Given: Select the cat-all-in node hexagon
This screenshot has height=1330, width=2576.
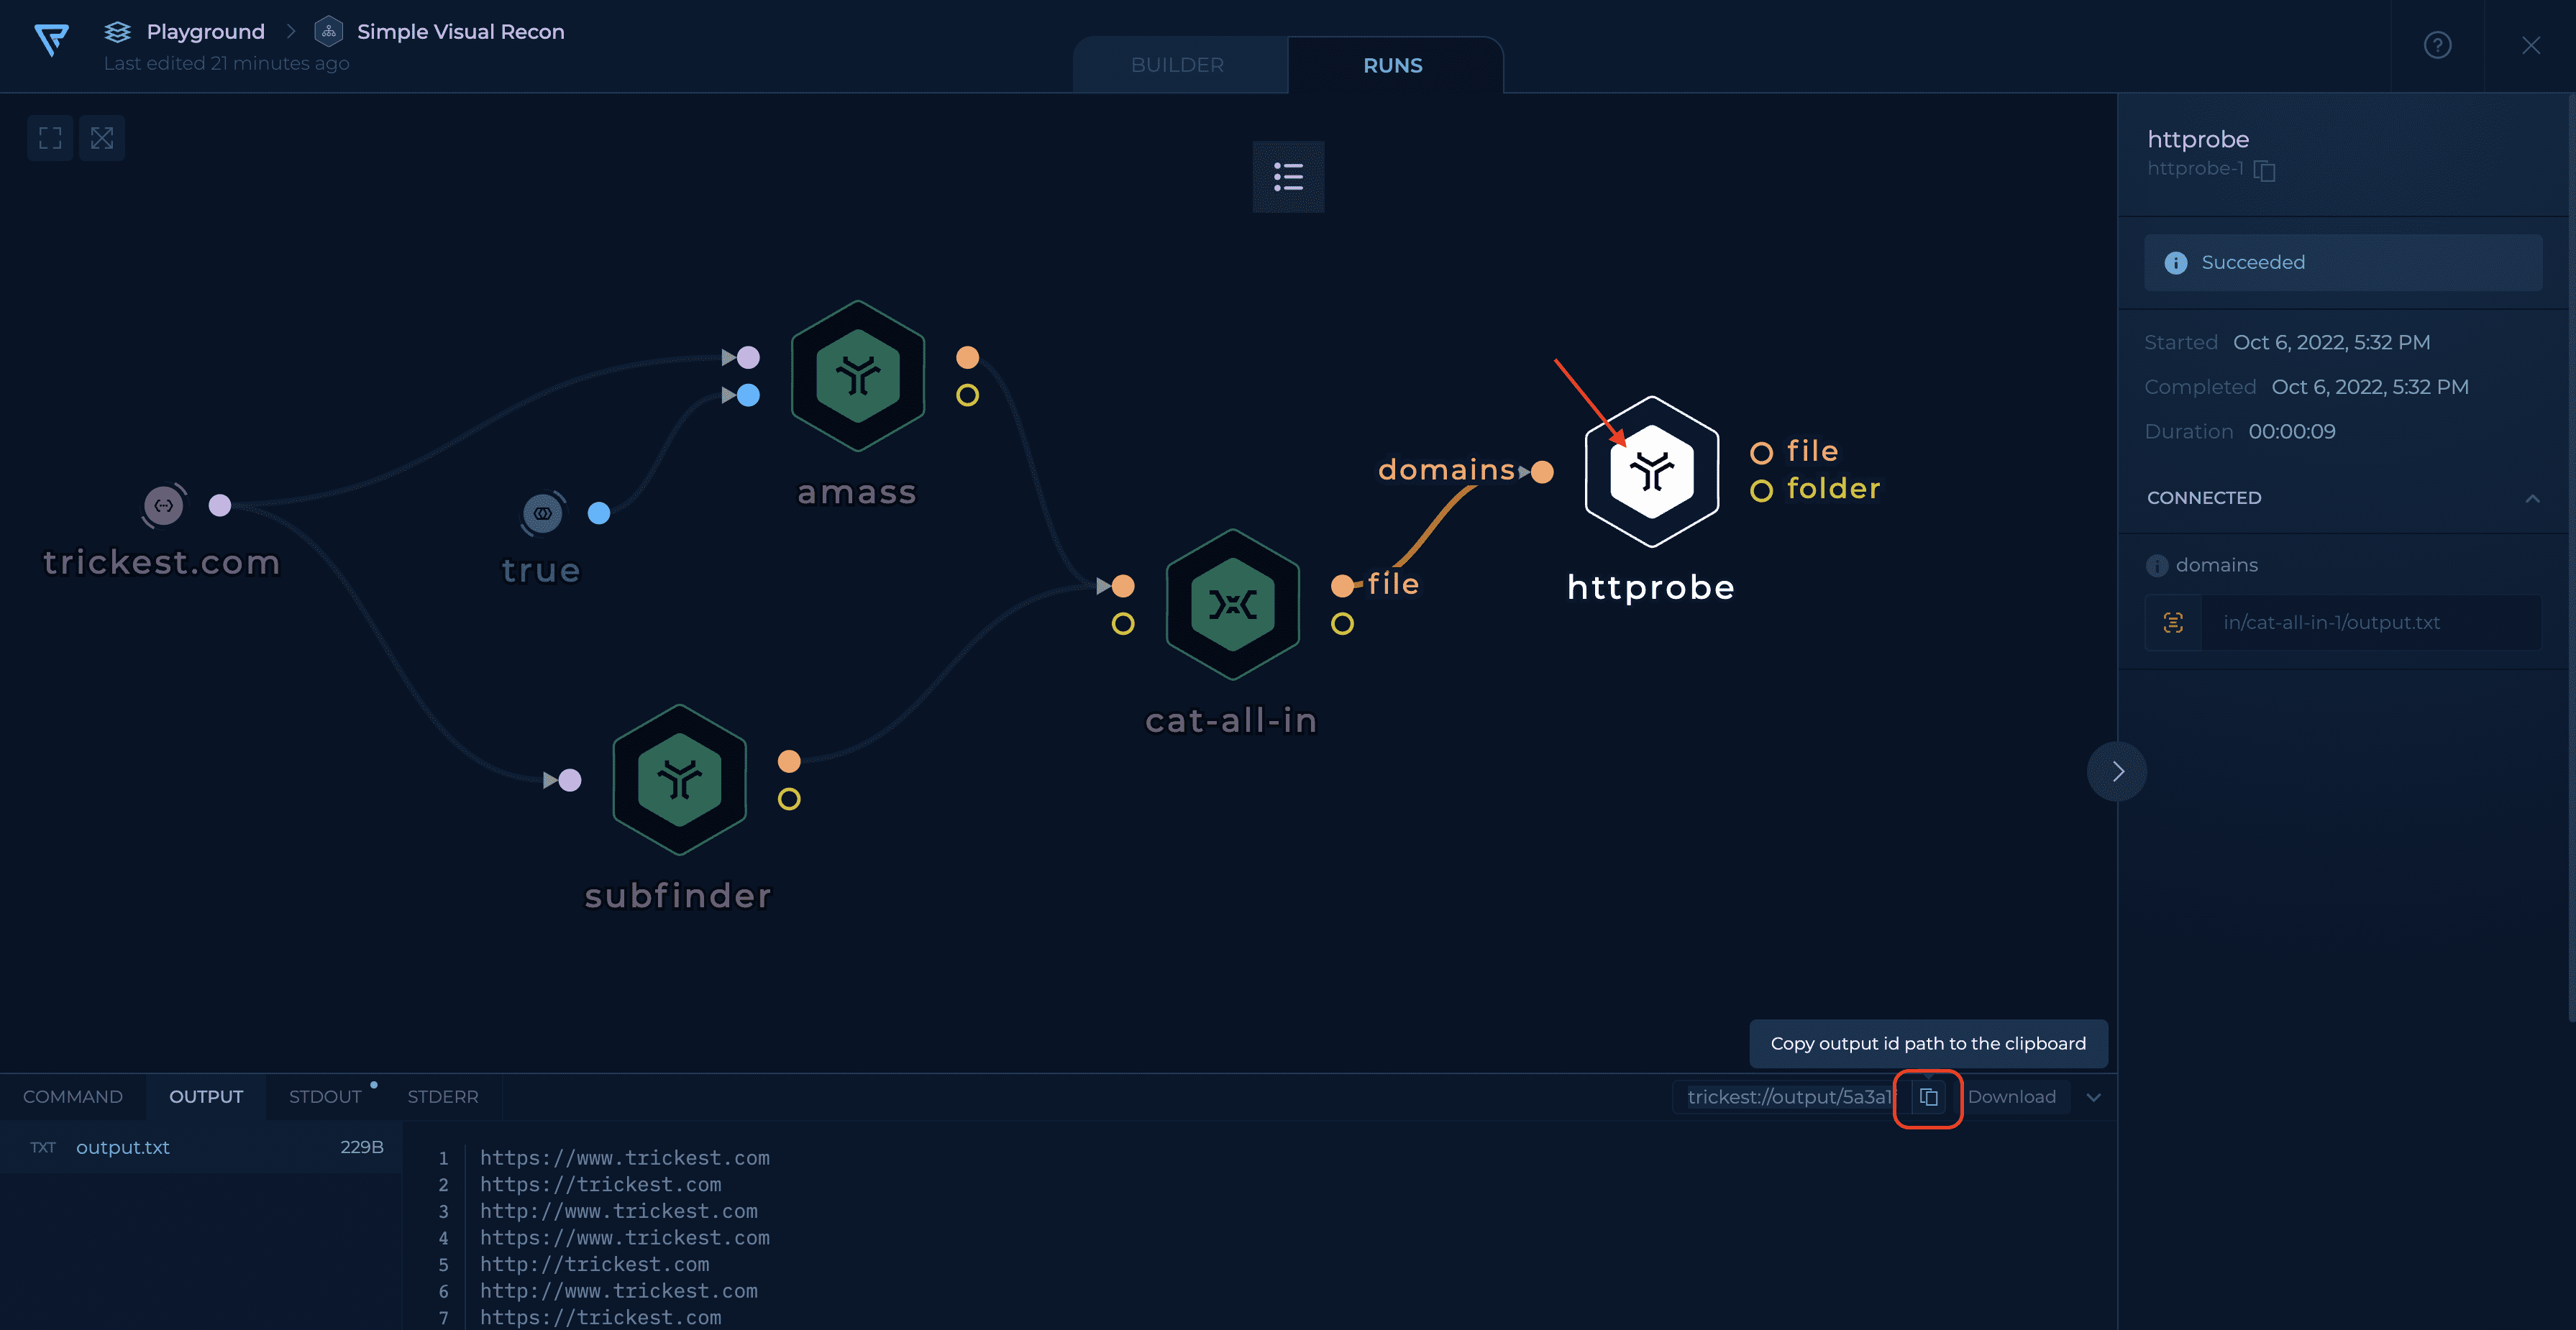Looking at the screenshot, I should coord(1233,604).
